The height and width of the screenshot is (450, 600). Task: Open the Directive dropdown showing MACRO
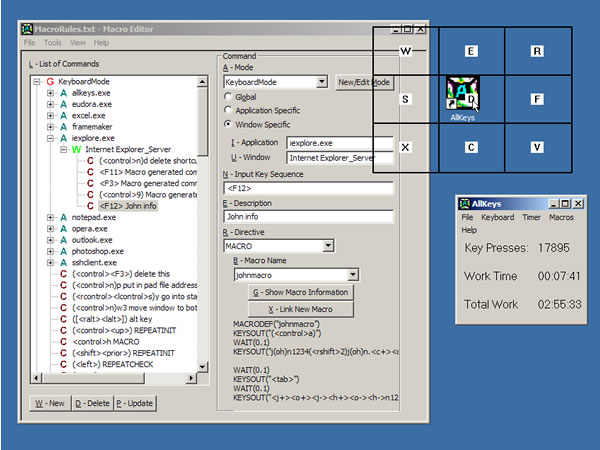(328, 245)
